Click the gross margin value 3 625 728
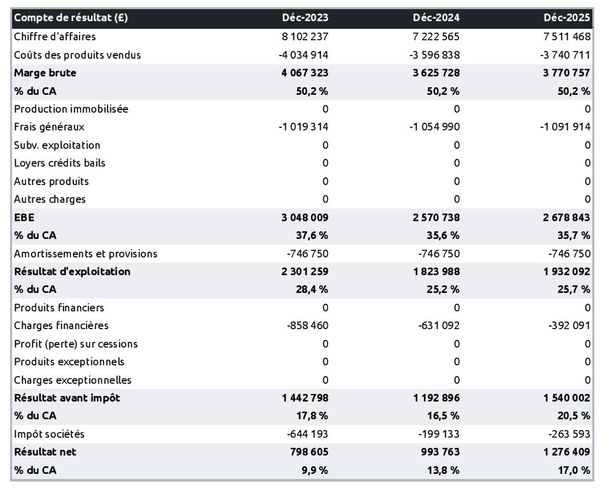 [x=430, y=73]
